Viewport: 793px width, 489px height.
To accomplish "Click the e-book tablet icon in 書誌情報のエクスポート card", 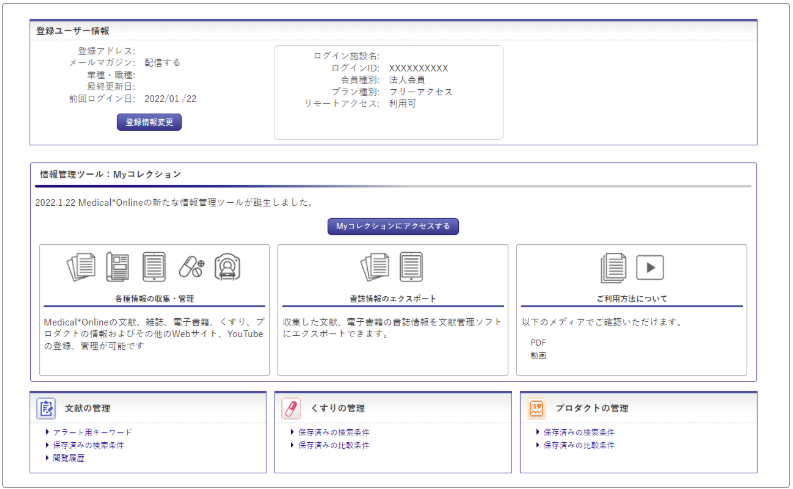I will (x=412, y=267).
